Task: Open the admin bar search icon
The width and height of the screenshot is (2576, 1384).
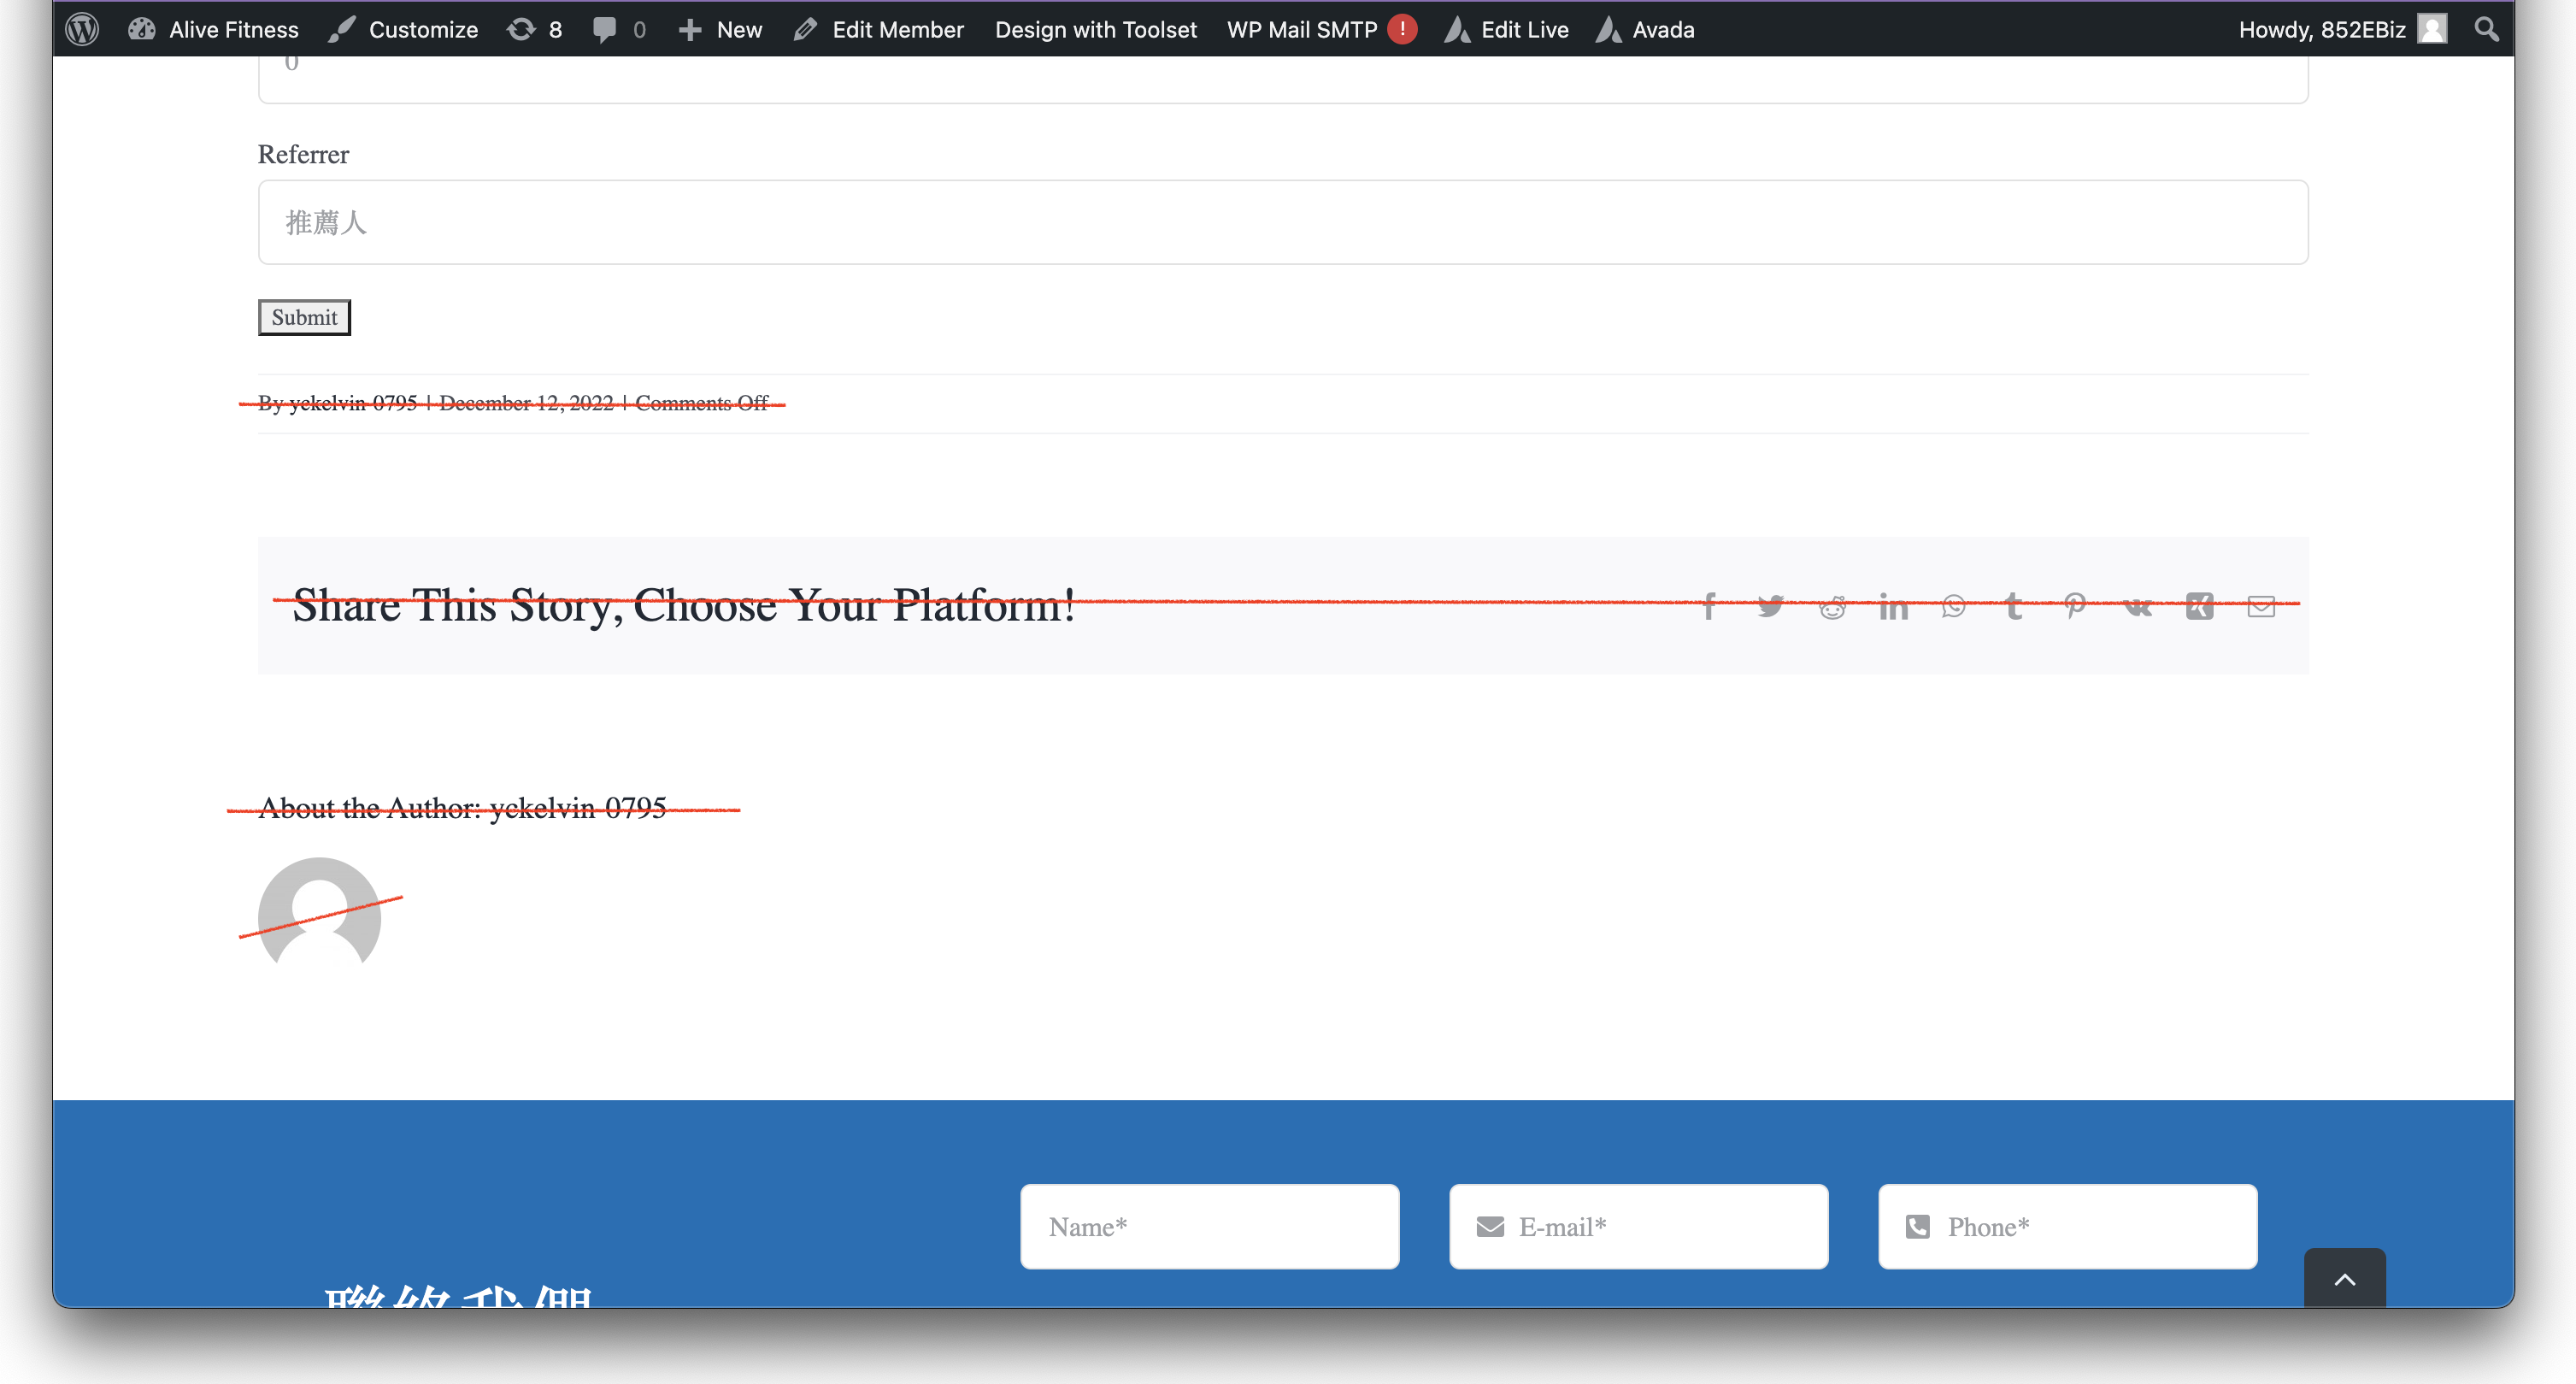Action: 2487,29
